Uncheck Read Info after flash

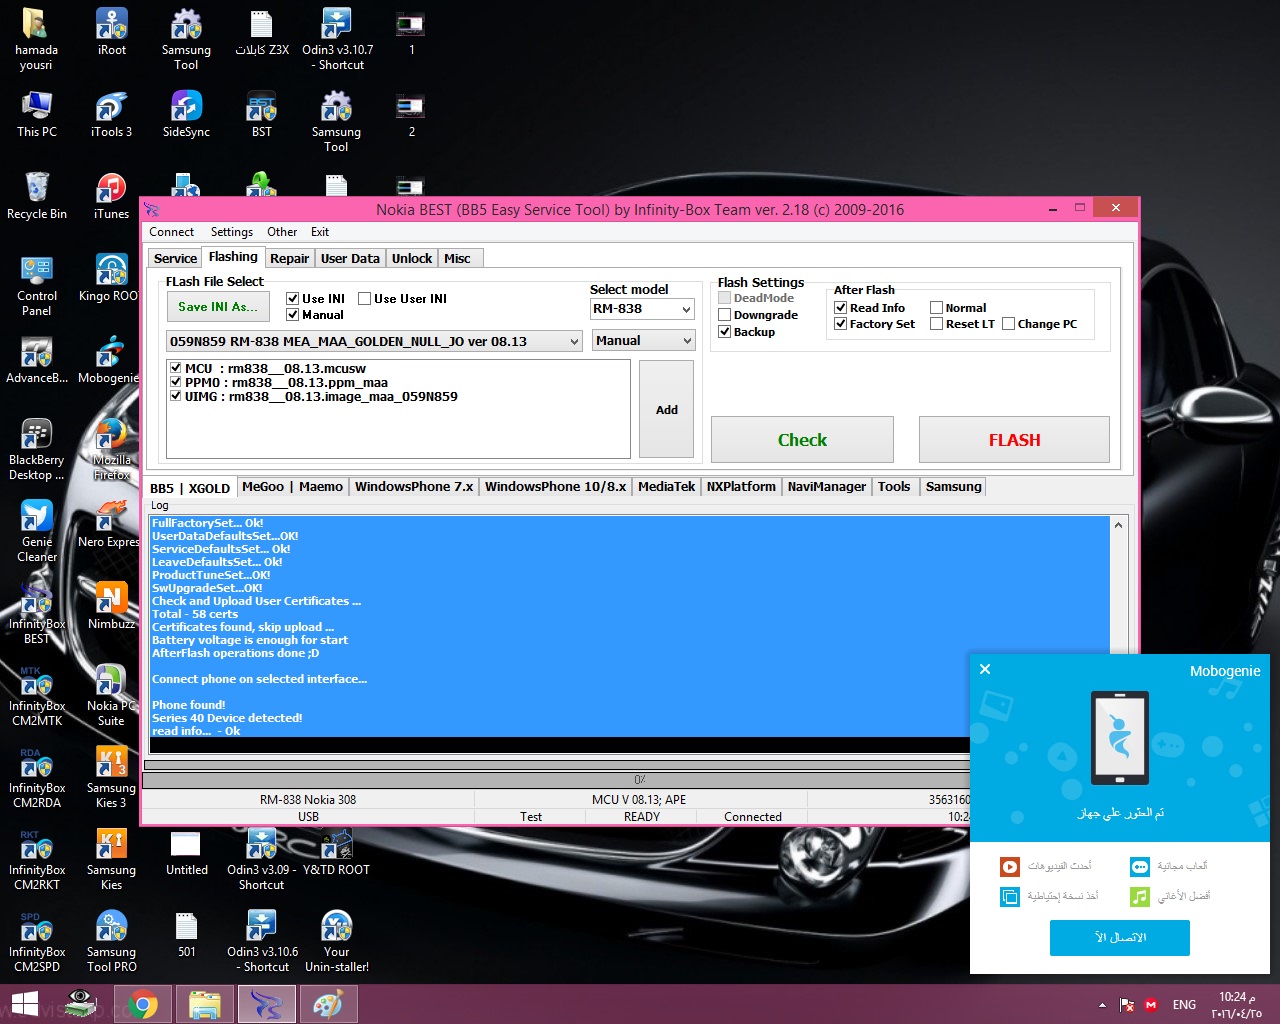click(x=841, y=308)
